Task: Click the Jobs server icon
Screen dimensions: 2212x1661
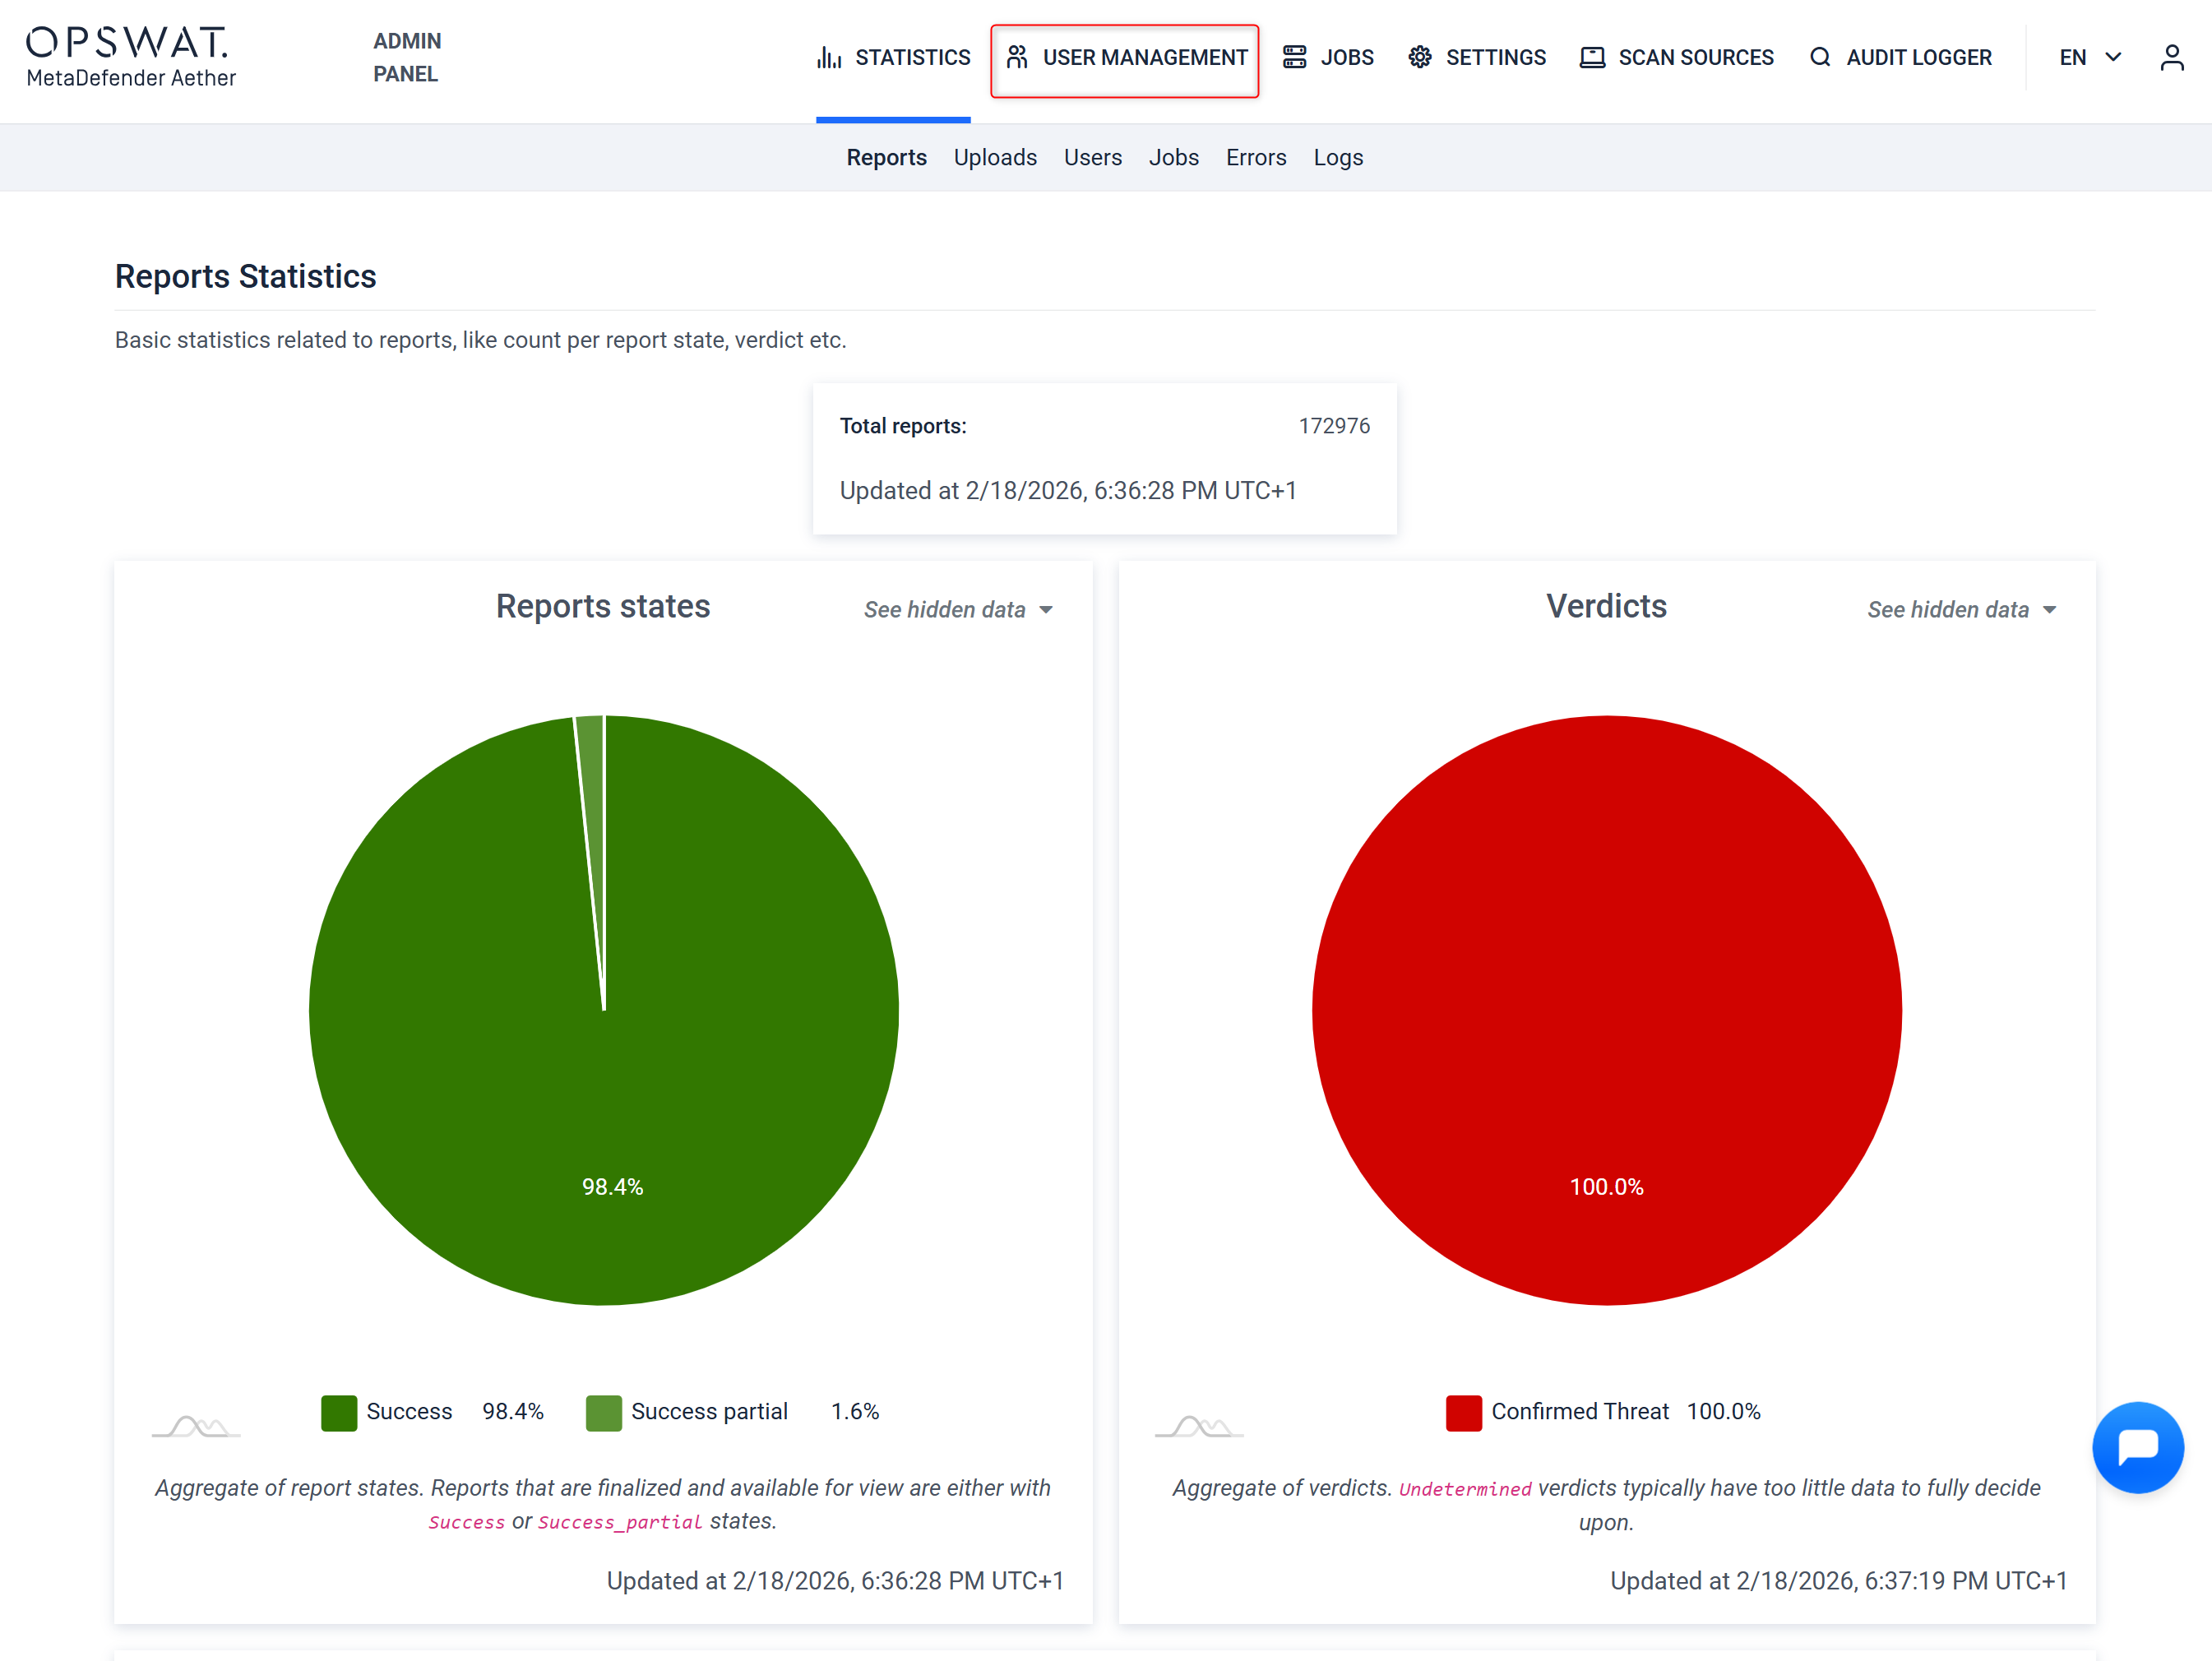Action: tap(1294, 57)
